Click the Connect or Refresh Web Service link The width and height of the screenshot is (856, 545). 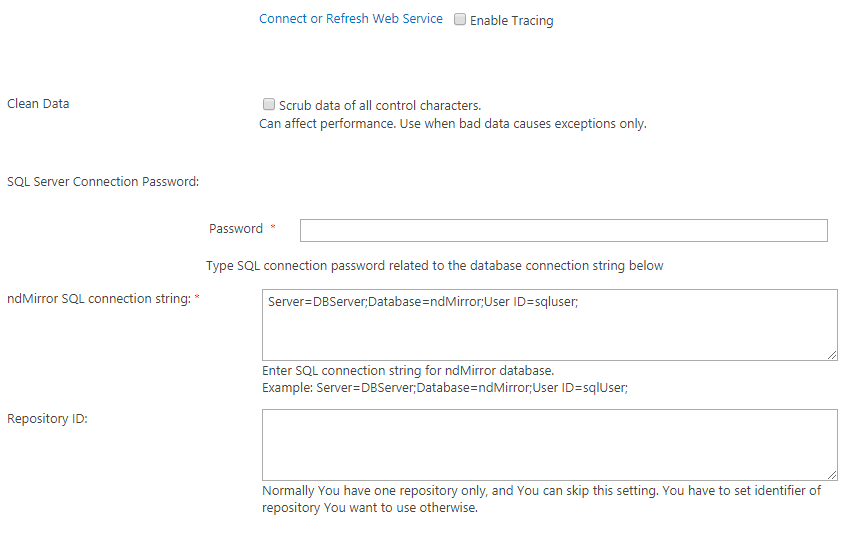pos(350,19)
